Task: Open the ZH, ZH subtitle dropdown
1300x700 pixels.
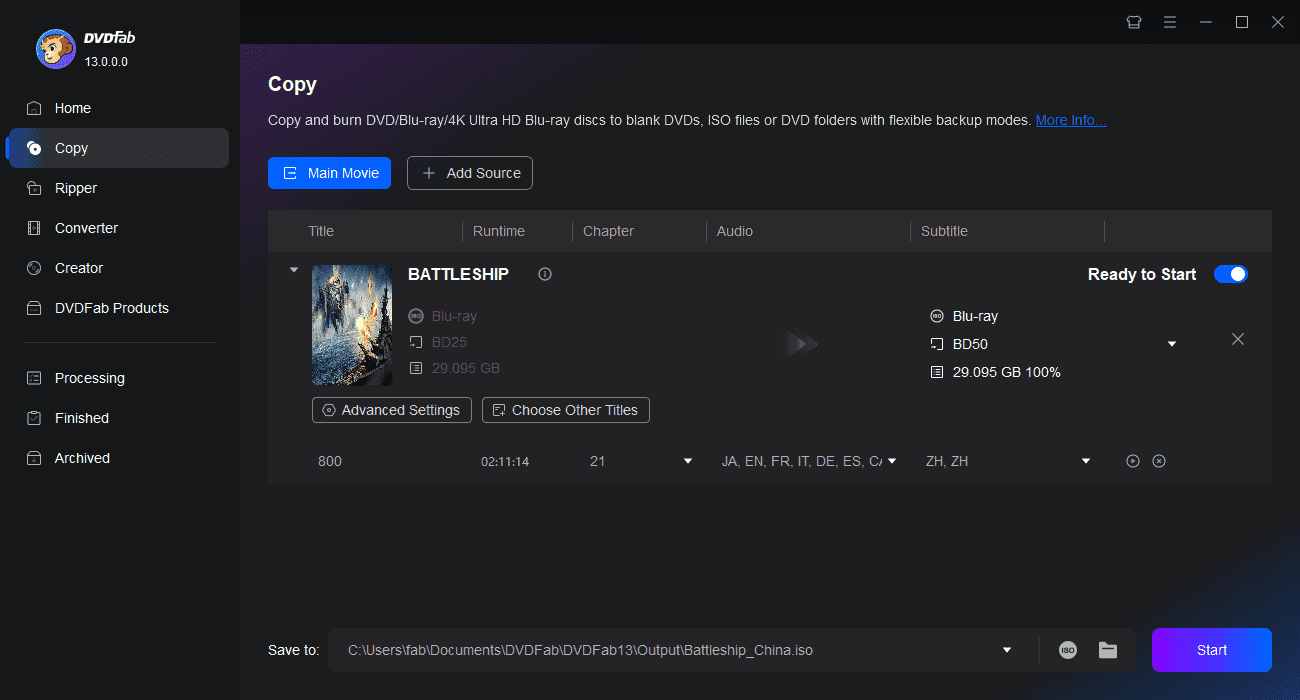Action: coord(1086,461)
